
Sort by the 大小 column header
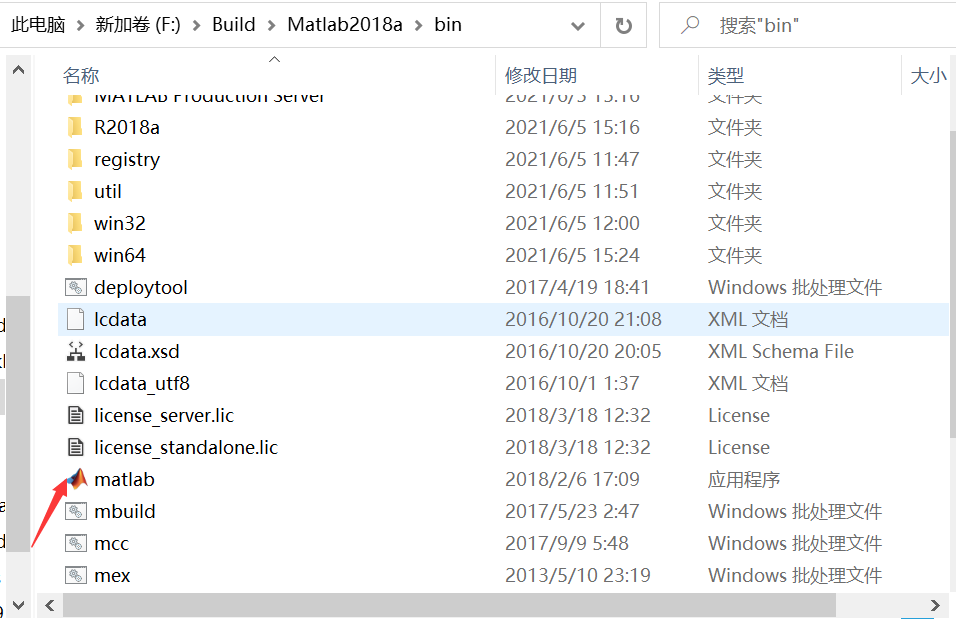pos(929,76)
